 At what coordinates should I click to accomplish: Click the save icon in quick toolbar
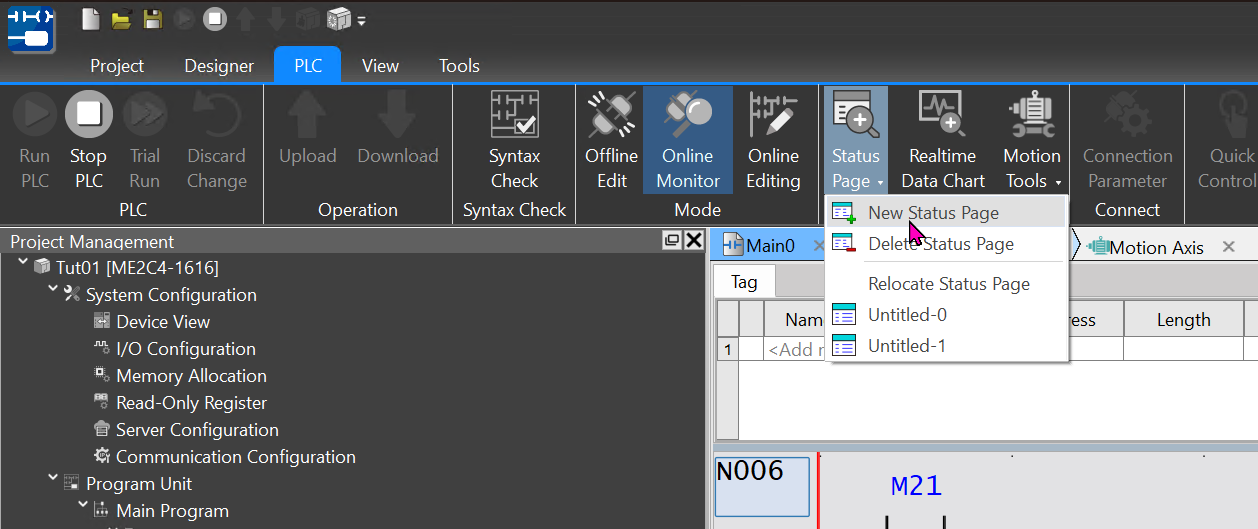152,19
